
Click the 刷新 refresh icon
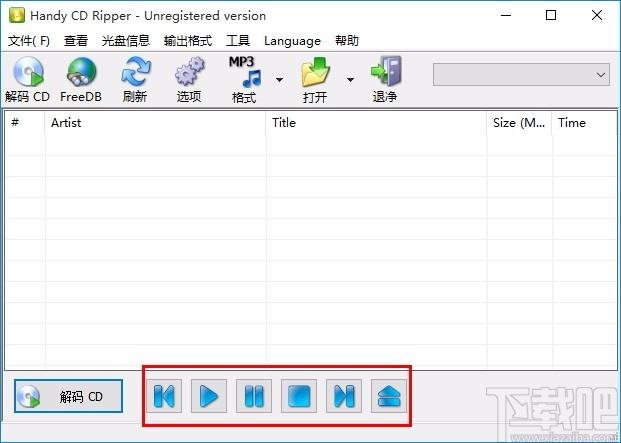tap(135, 80)
